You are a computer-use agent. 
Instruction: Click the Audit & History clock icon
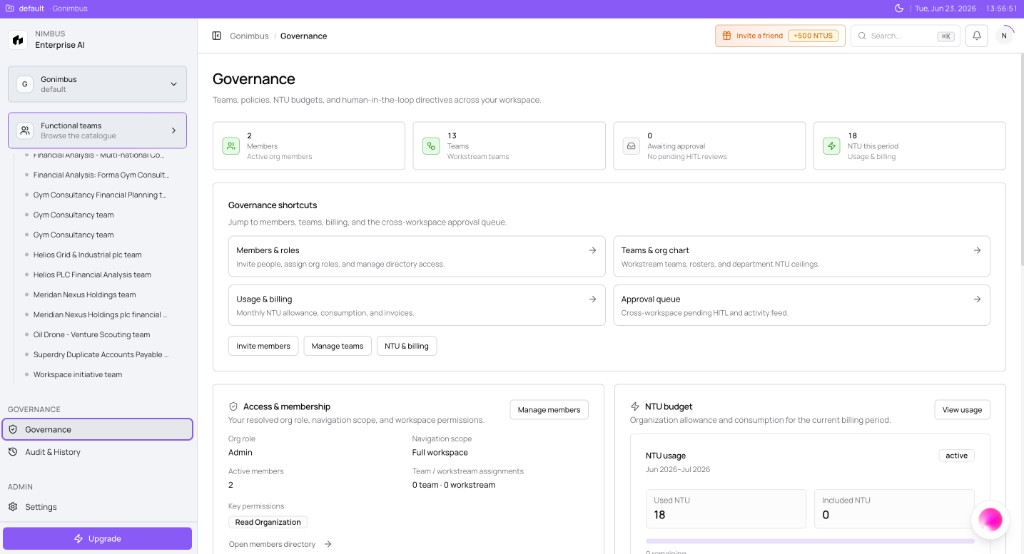point(13,452)
